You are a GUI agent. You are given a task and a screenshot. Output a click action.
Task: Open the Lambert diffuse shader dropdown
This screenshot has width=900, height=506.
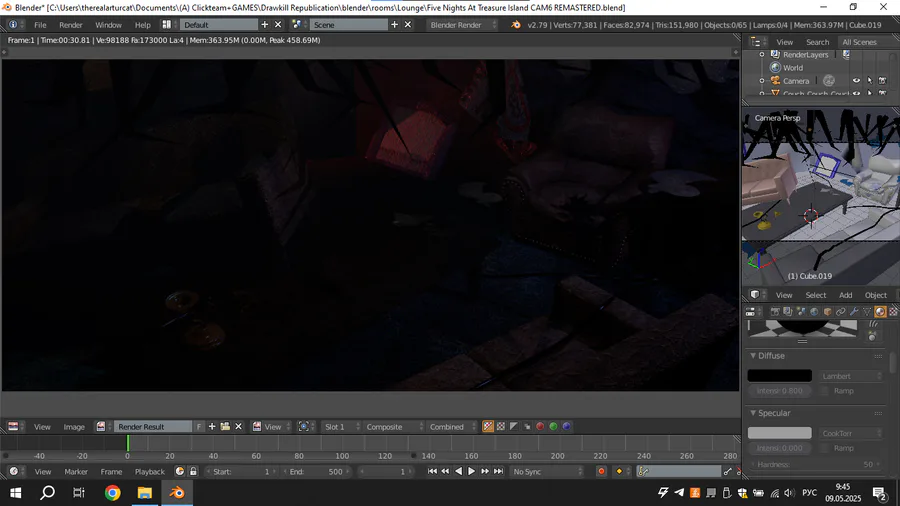851,376
